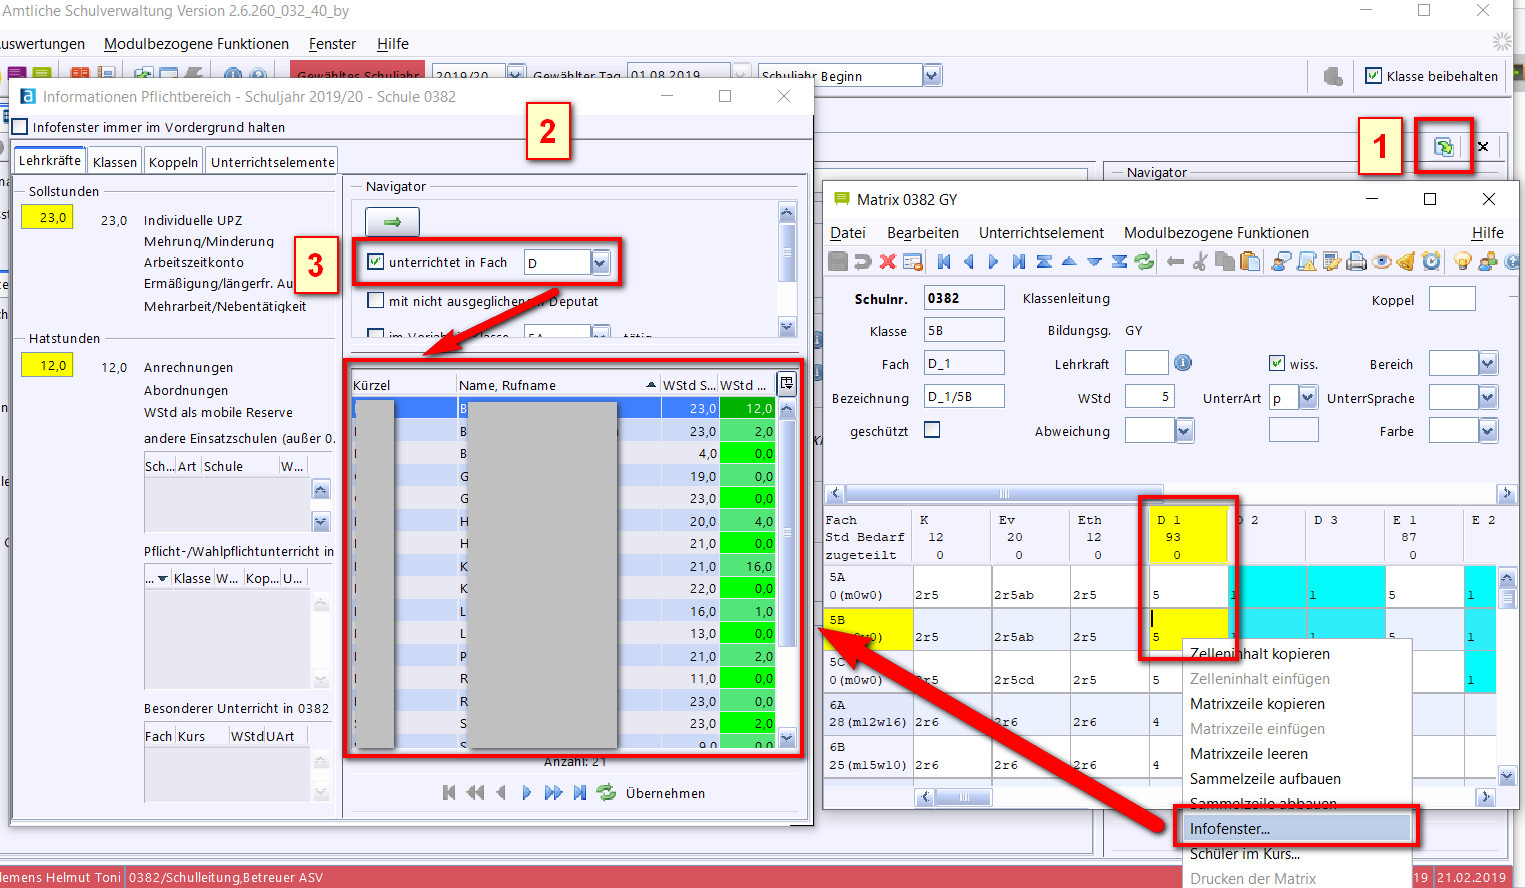Toggle the wiss. checkbox
Viewport: 1525px width, 888px height.
click(x=1276, y=363)
